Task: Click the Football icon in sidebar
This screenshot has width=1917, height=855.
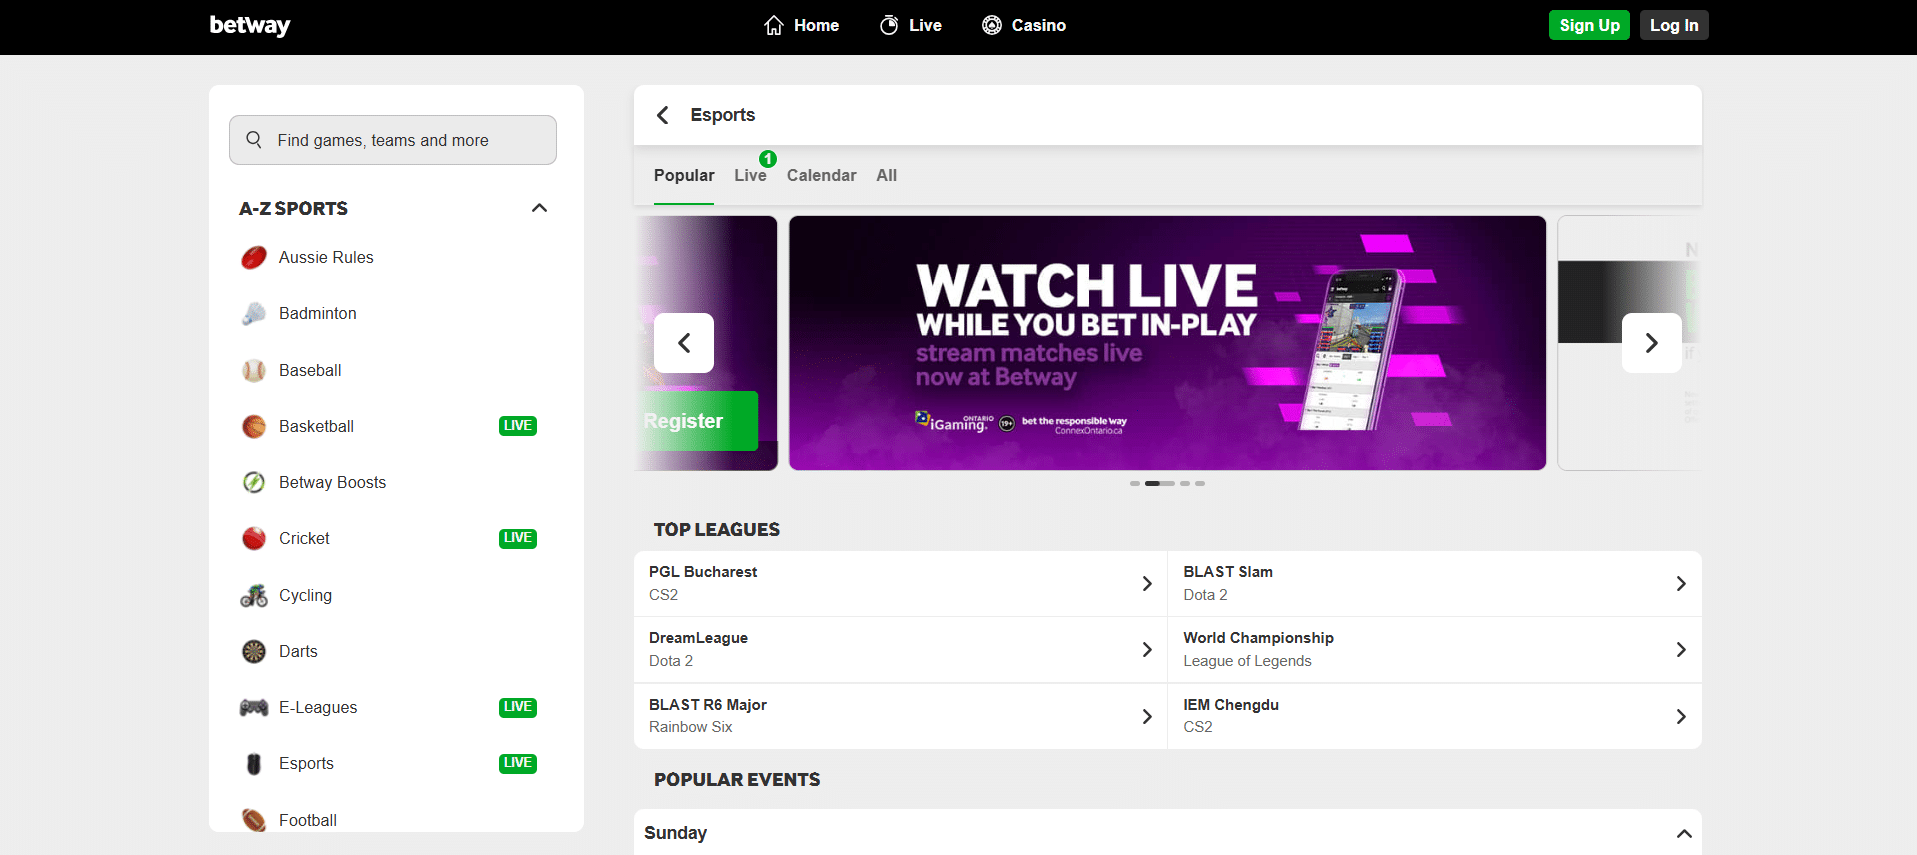Action: [x=254, y=820]
